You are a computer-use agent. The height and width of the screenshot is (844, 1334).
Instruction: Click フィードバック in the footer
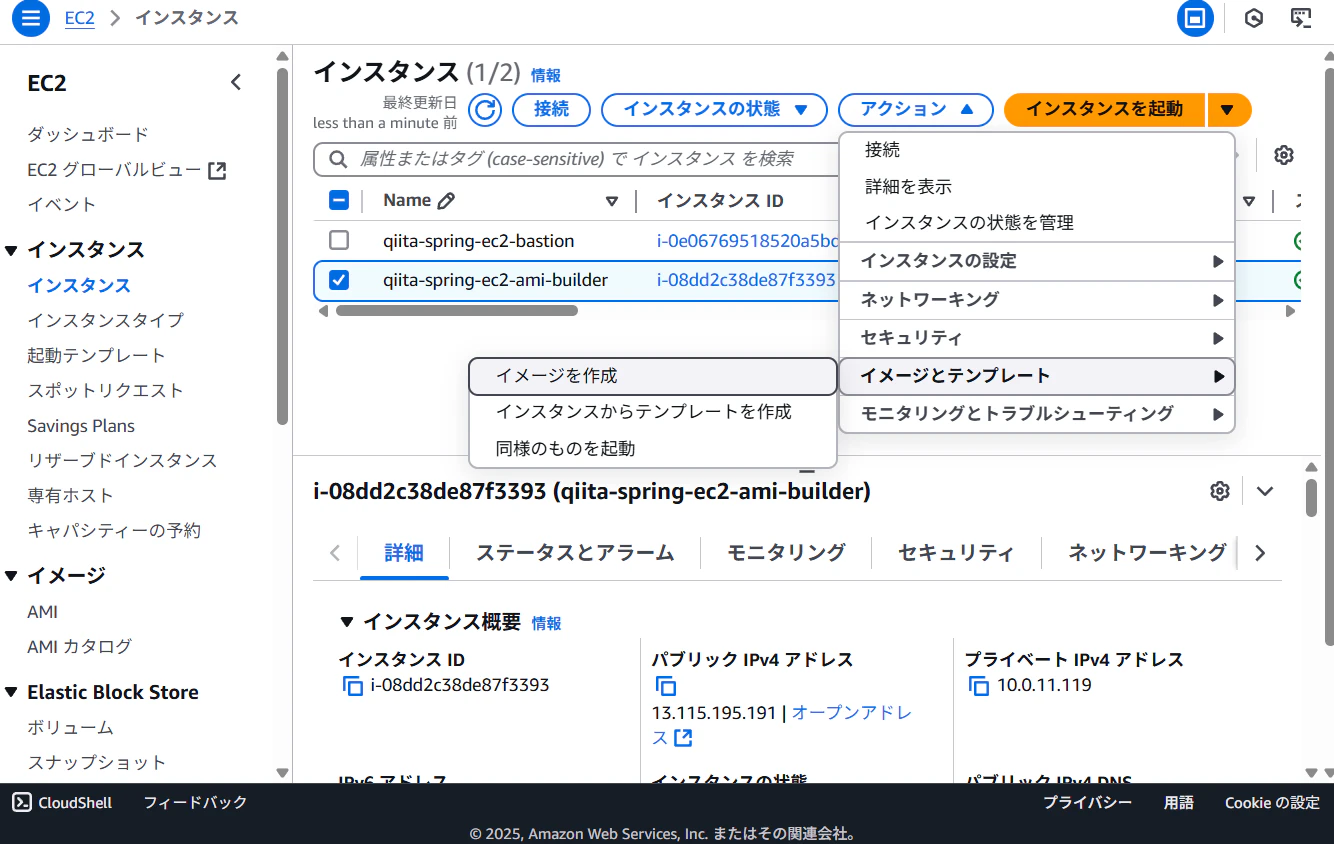click(195, 802)
